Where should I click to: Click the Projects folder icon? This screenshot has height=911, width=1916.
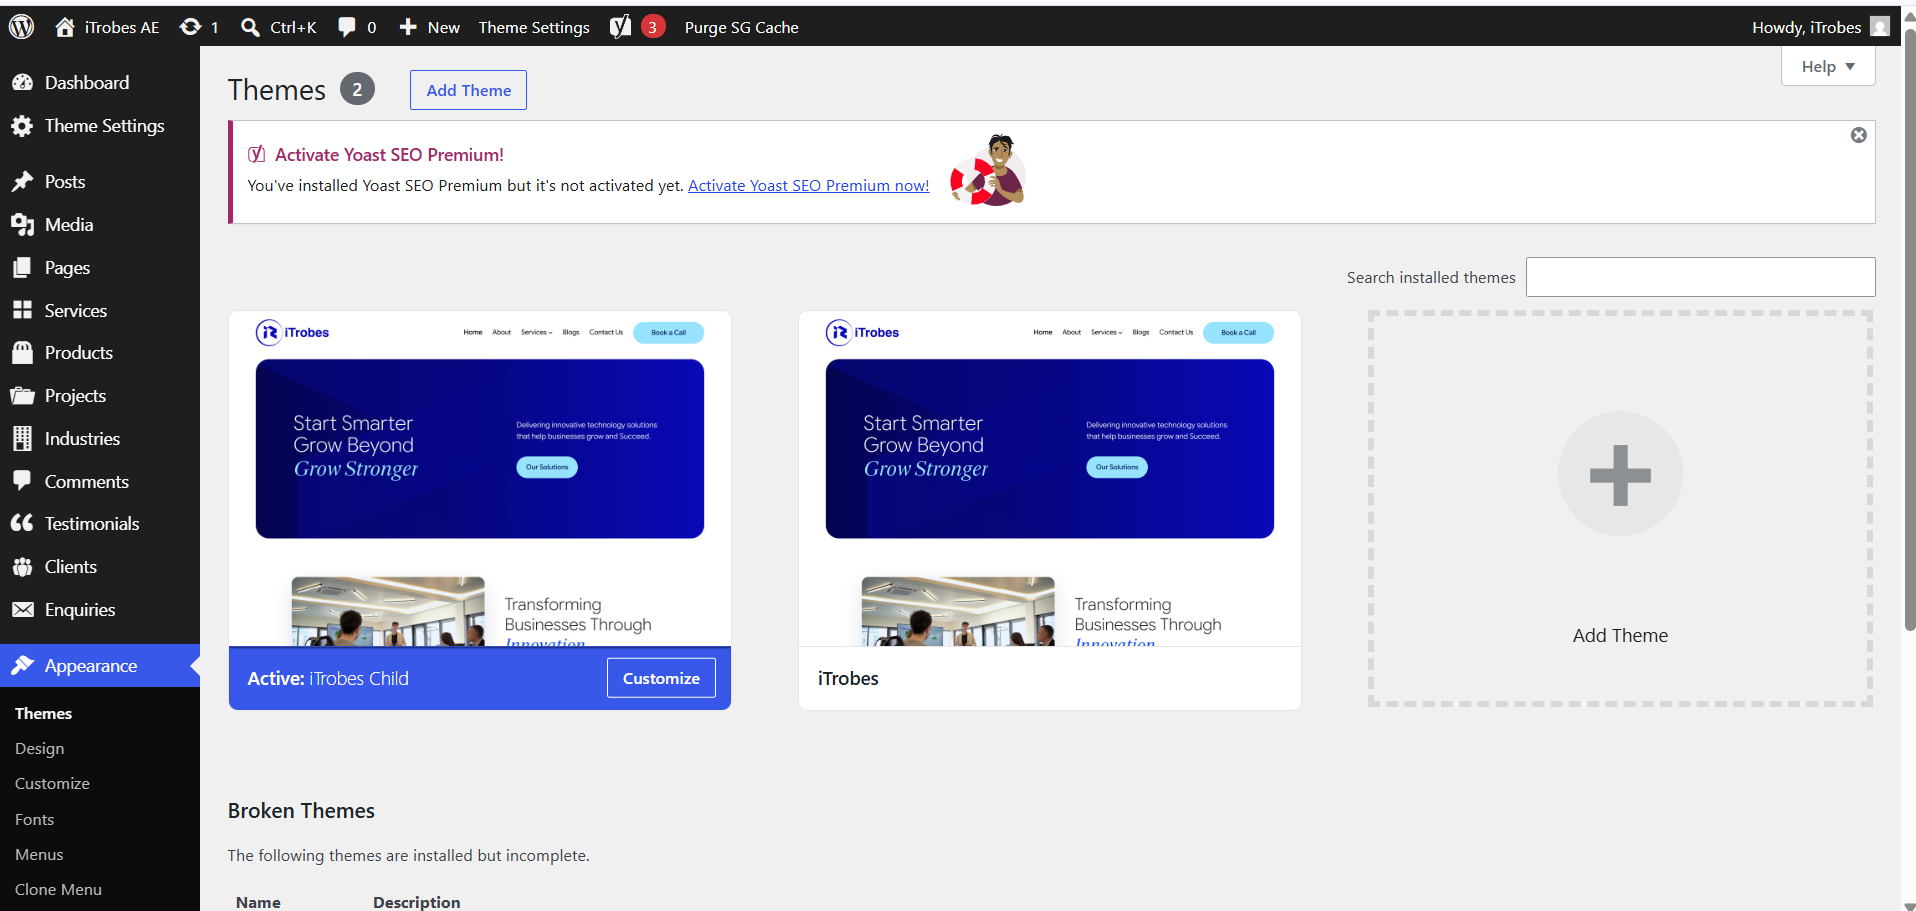(22, 396)
